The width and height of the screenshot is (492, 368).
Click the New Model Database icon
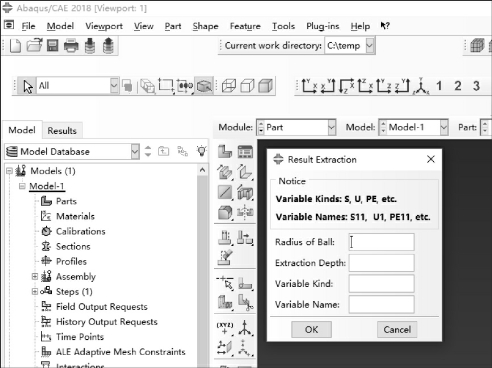coord(15,45)
